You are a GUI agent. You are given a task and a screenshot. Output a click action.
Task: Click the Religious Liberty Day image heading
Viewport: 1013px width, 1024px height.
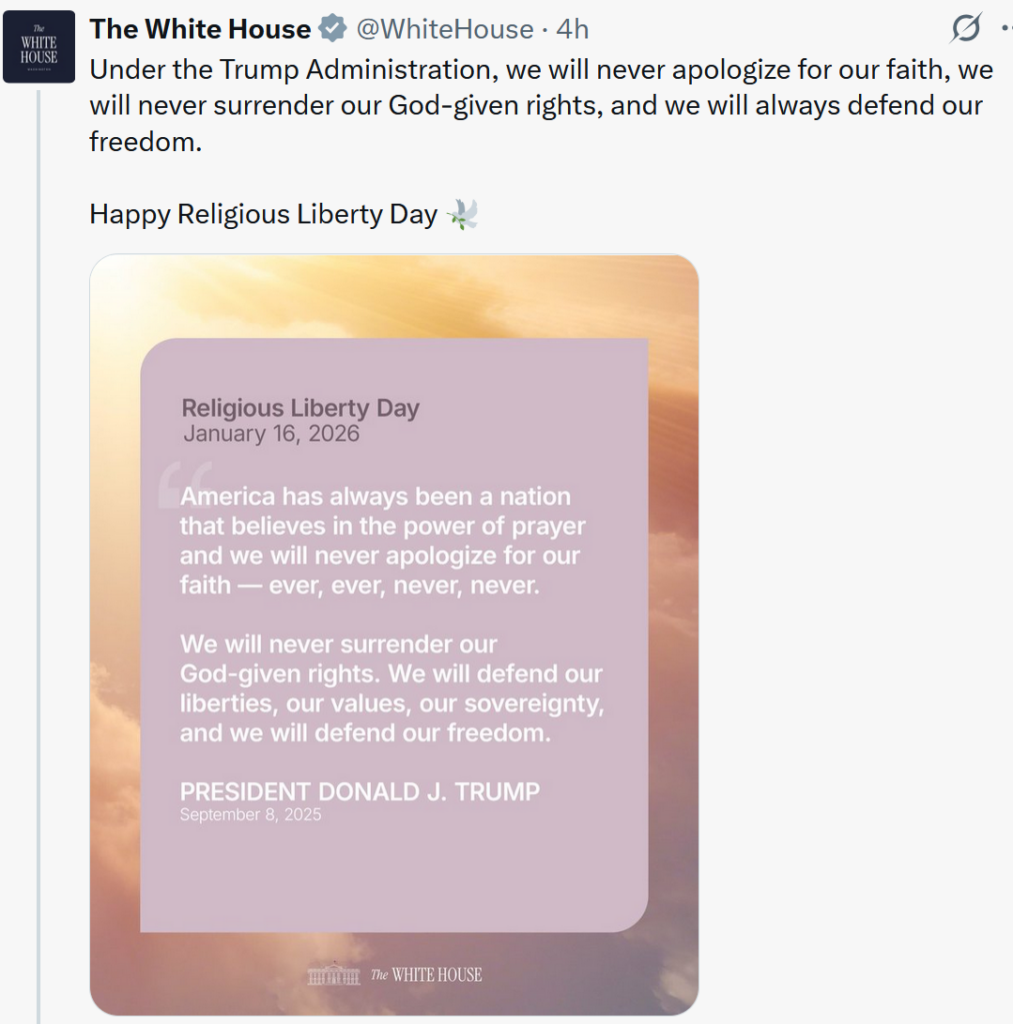pyautogui.click(x=300, y=408)
